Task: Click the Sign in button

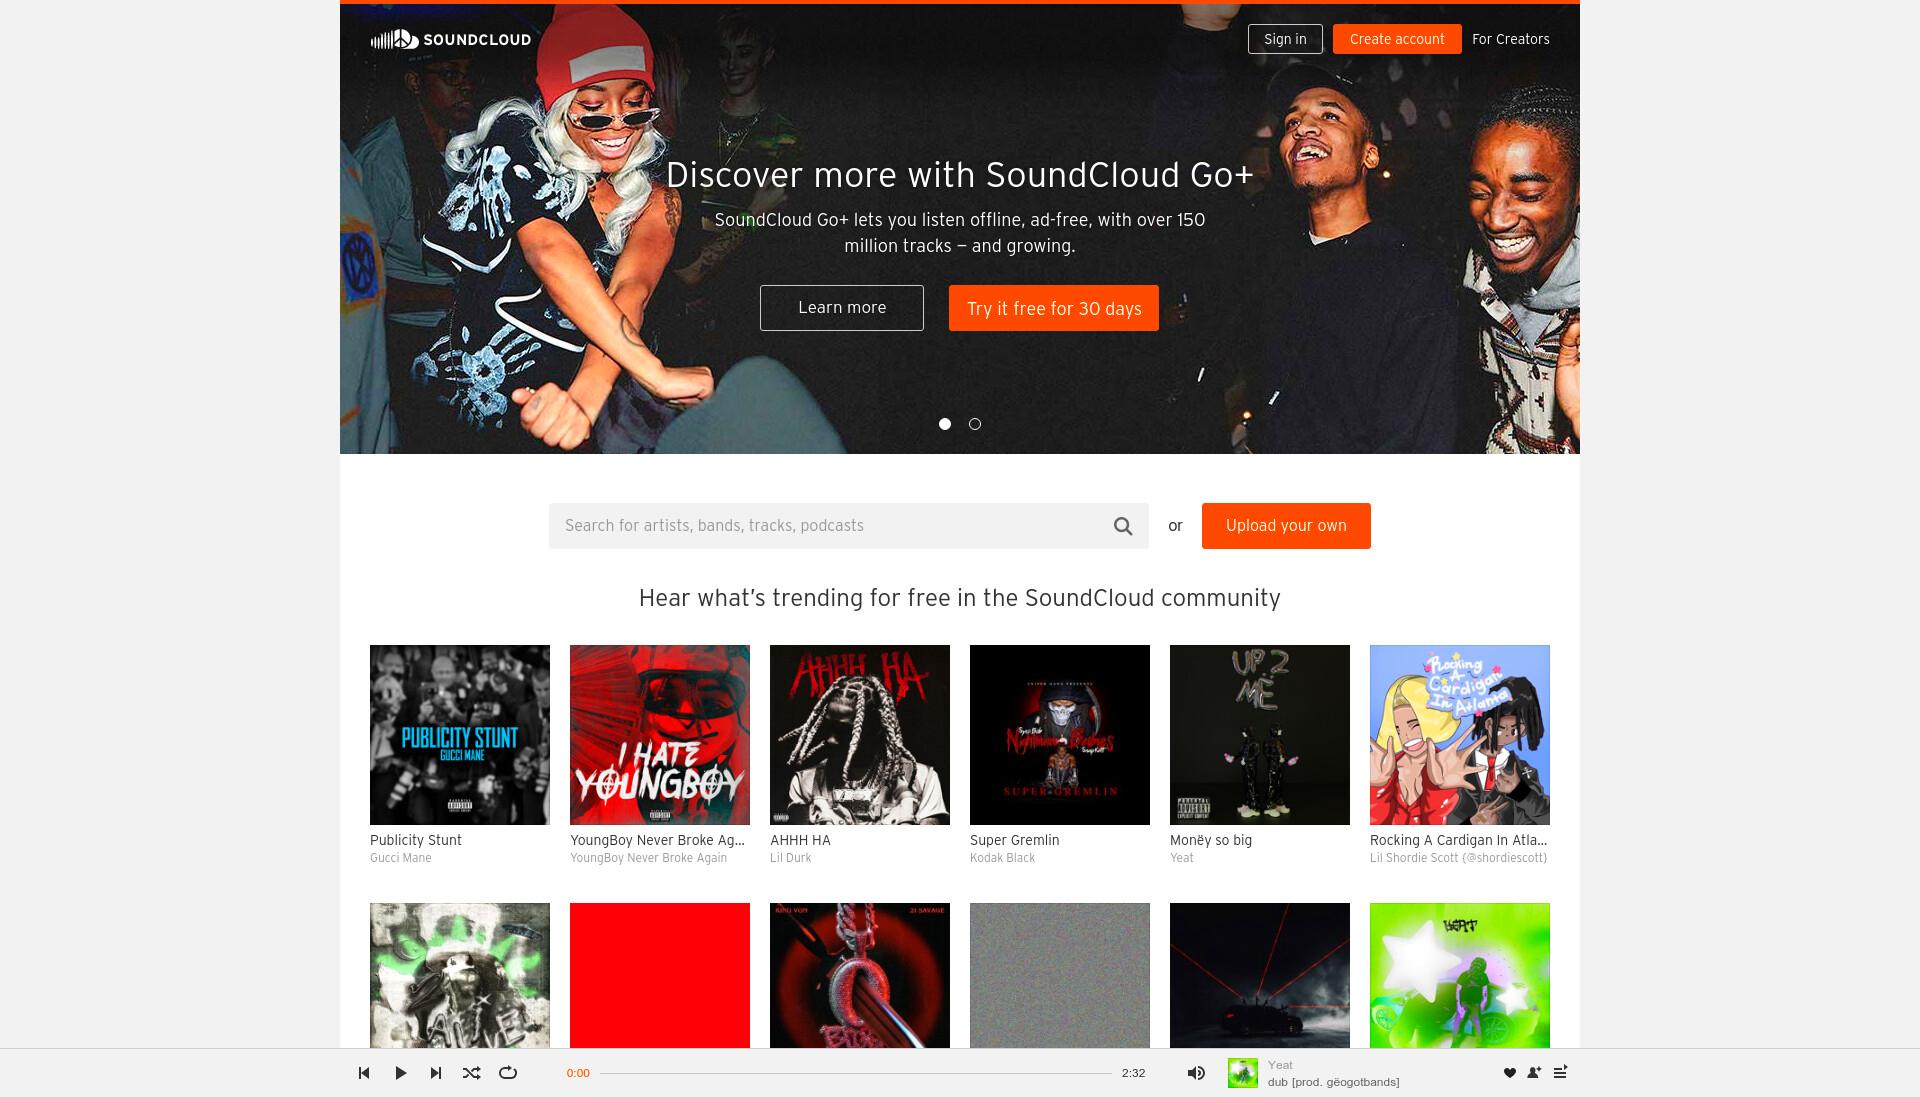Action: coord(1285,39)
